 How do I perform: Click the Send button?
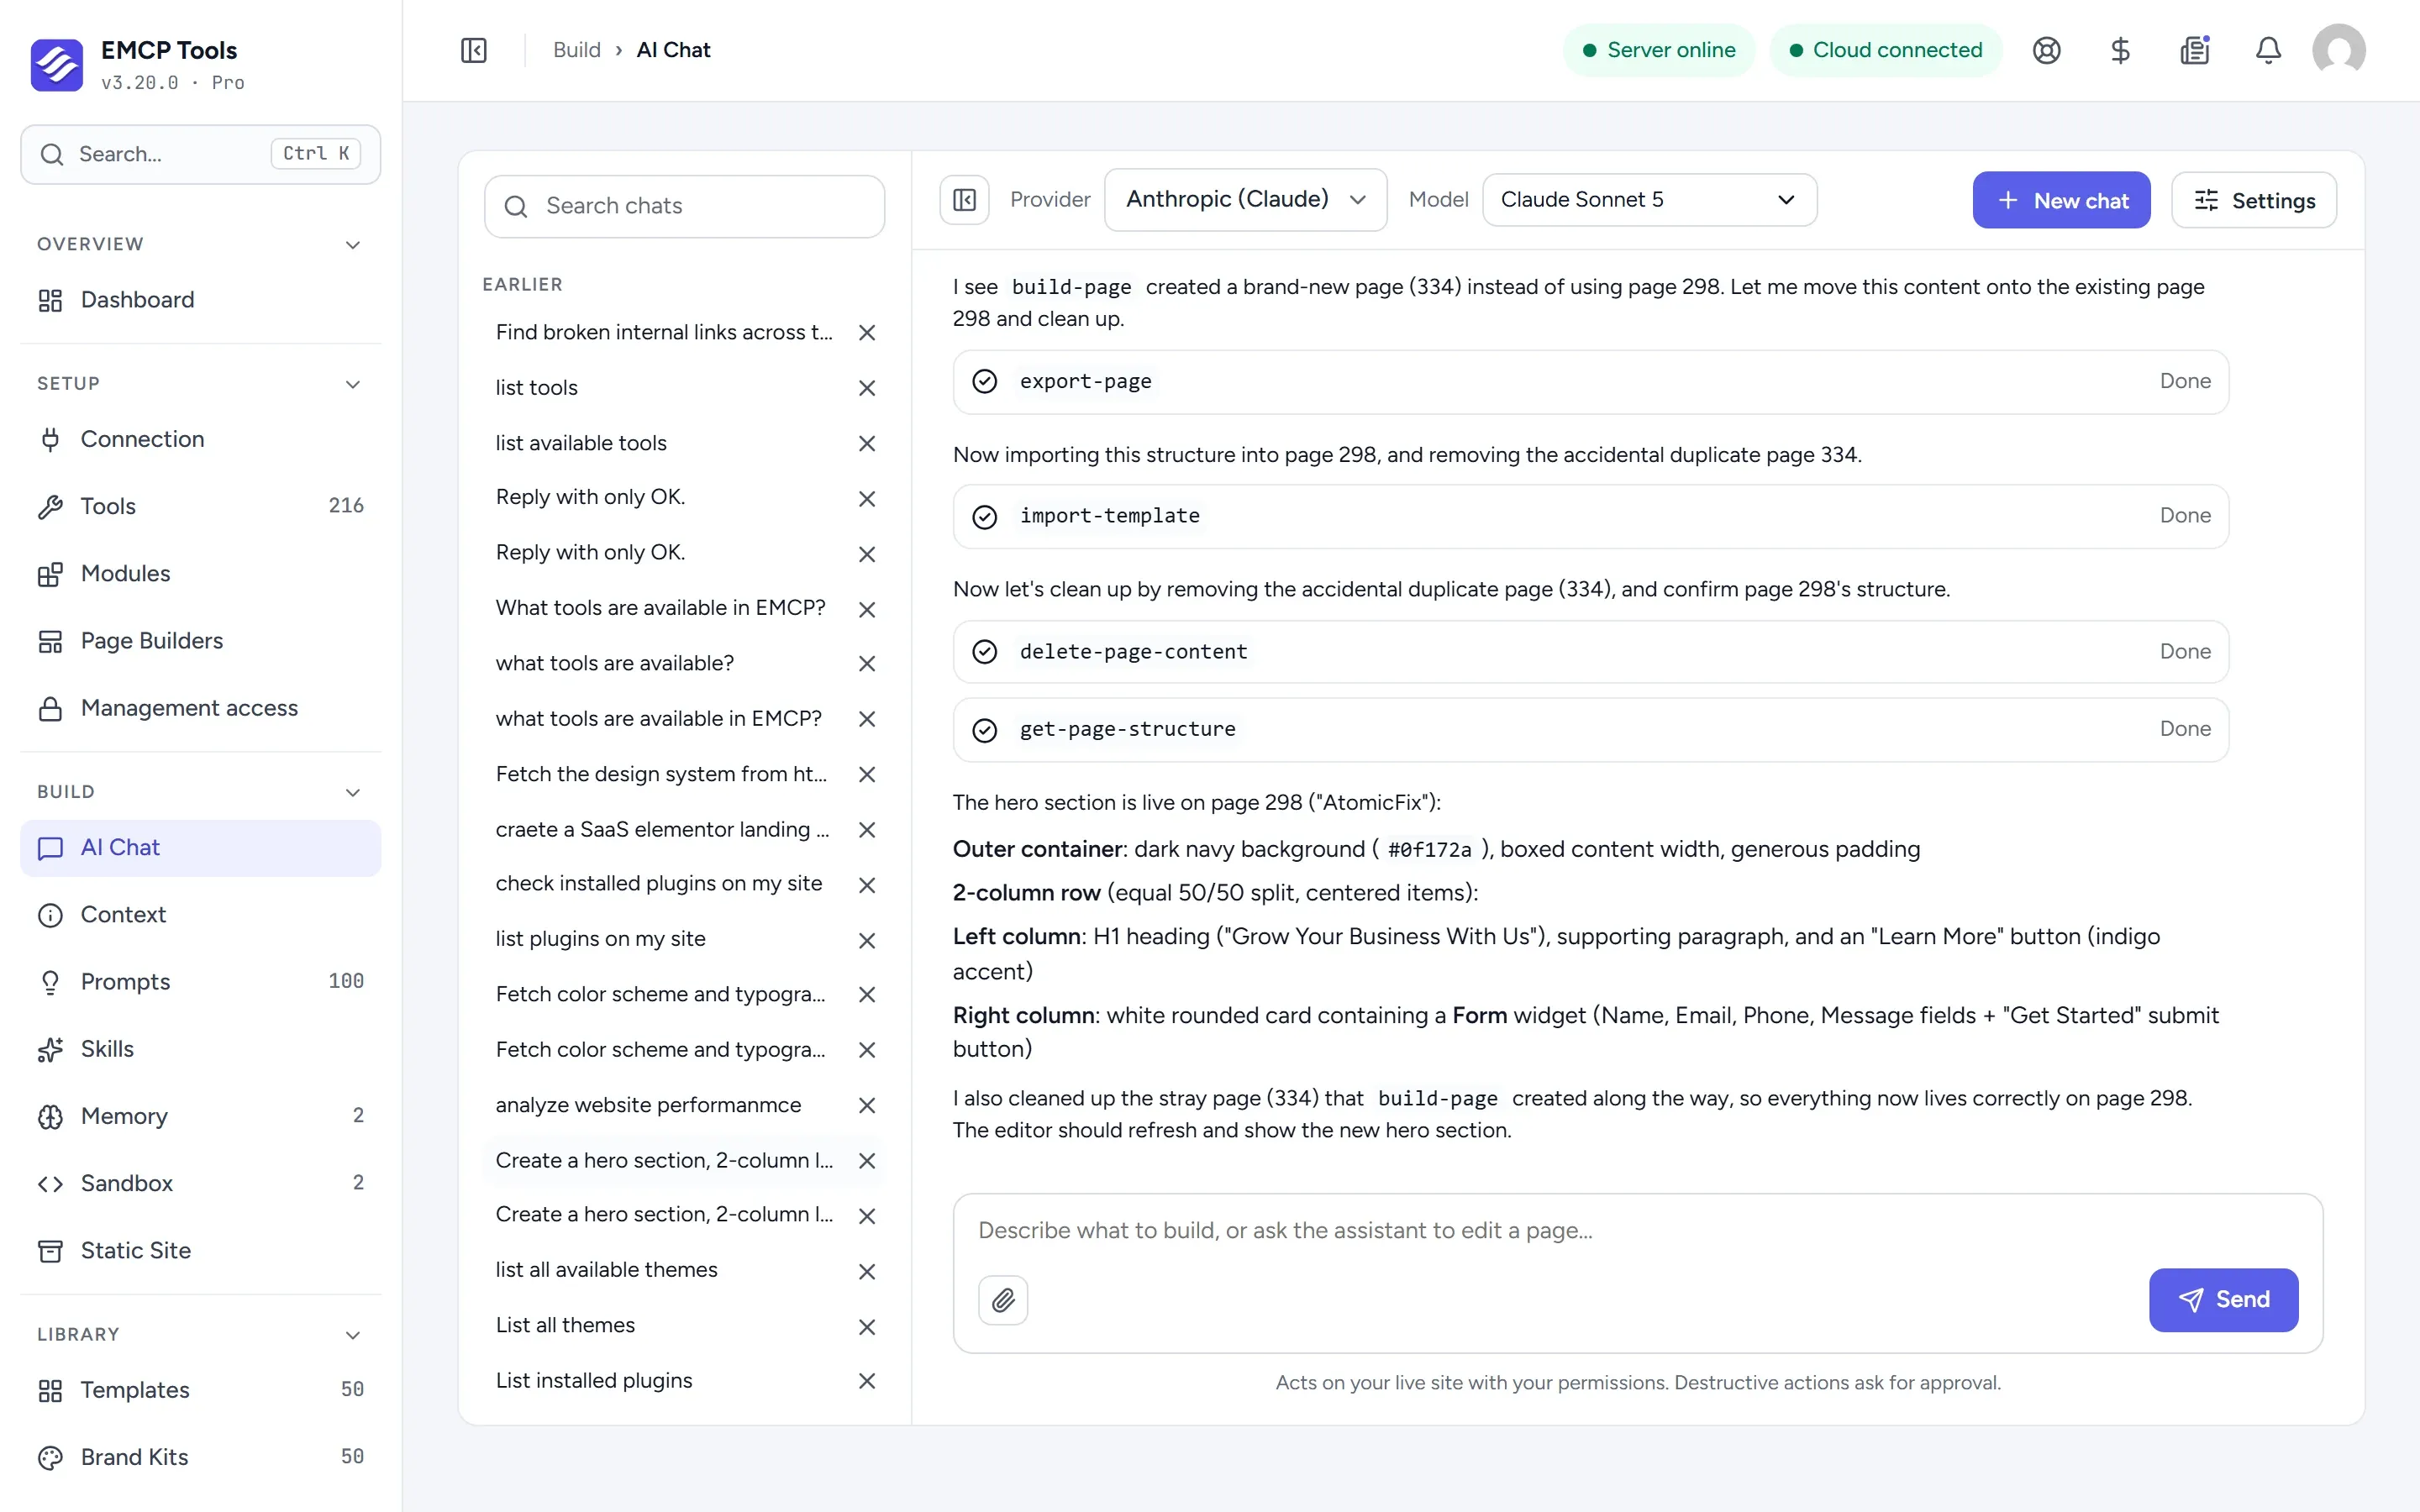click(x=2223, y=1300)
